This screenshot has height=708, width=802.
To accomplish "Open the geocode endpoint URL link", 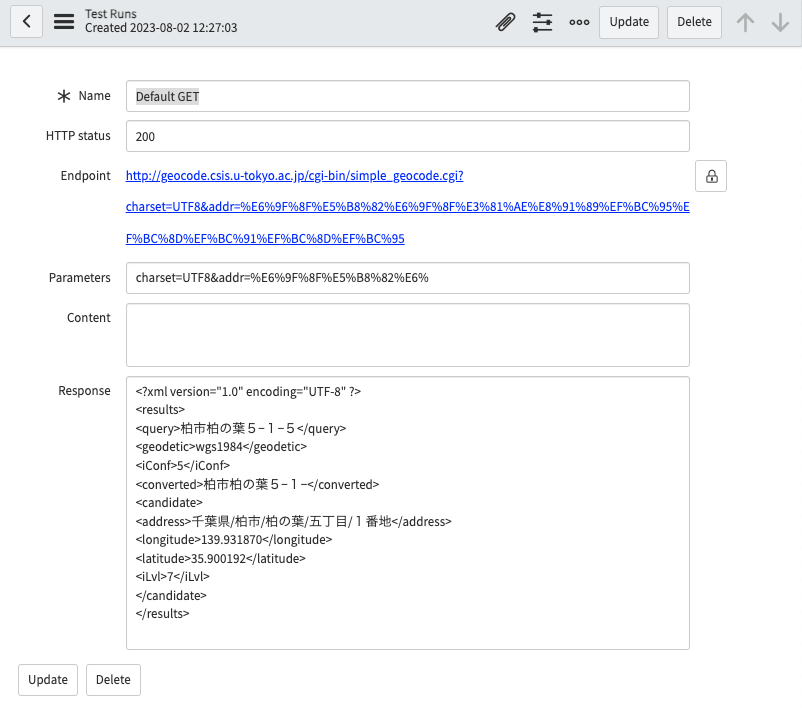I will tap(294, 174).
